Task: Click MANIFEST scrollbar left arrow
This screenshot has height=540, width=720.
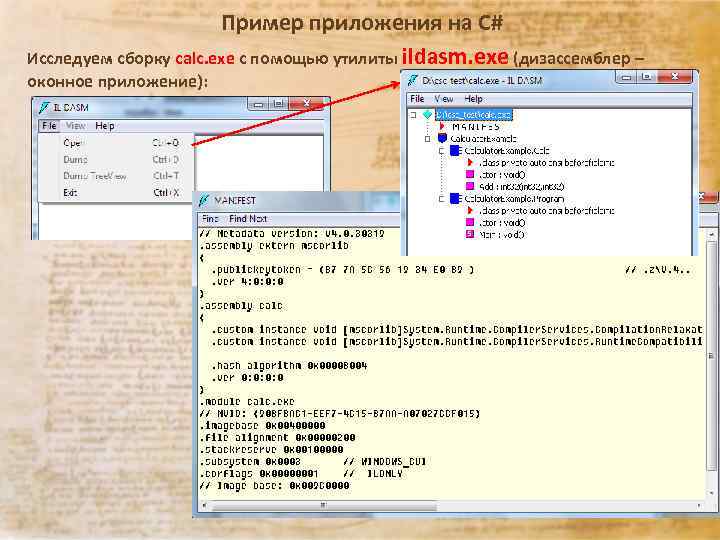Action: click(204, 506)
